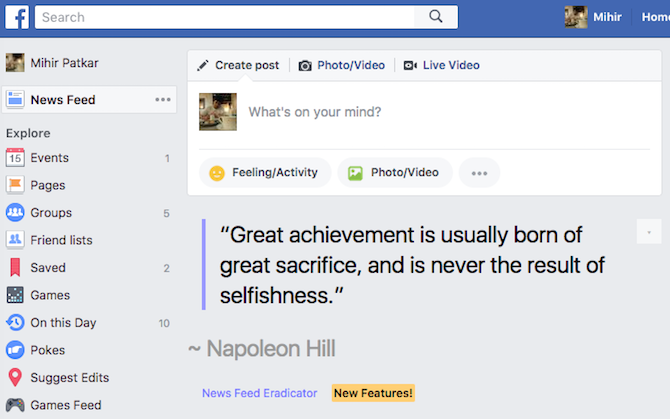Click the green picture icon
670x419 pixels.
tap(355, 173)
